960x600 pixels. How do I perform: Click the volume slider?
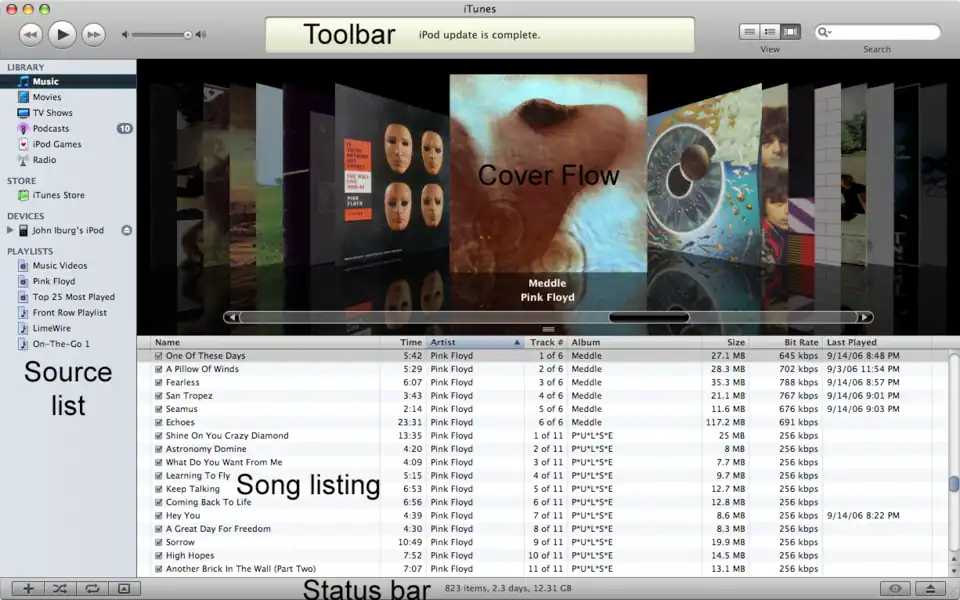click(x=160, y=35)
